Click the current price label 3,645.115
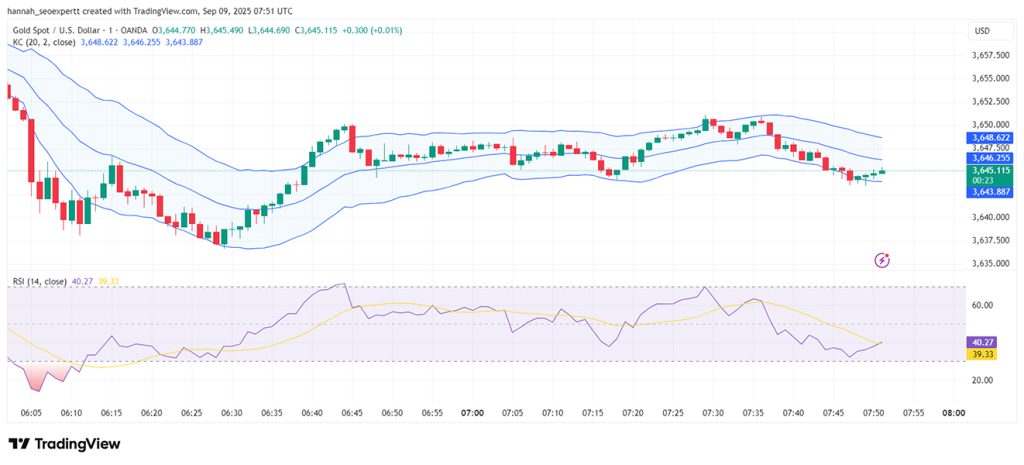The width and height of the screenshot is (1024, 465). pyautogui.click(x=989, y=170)
